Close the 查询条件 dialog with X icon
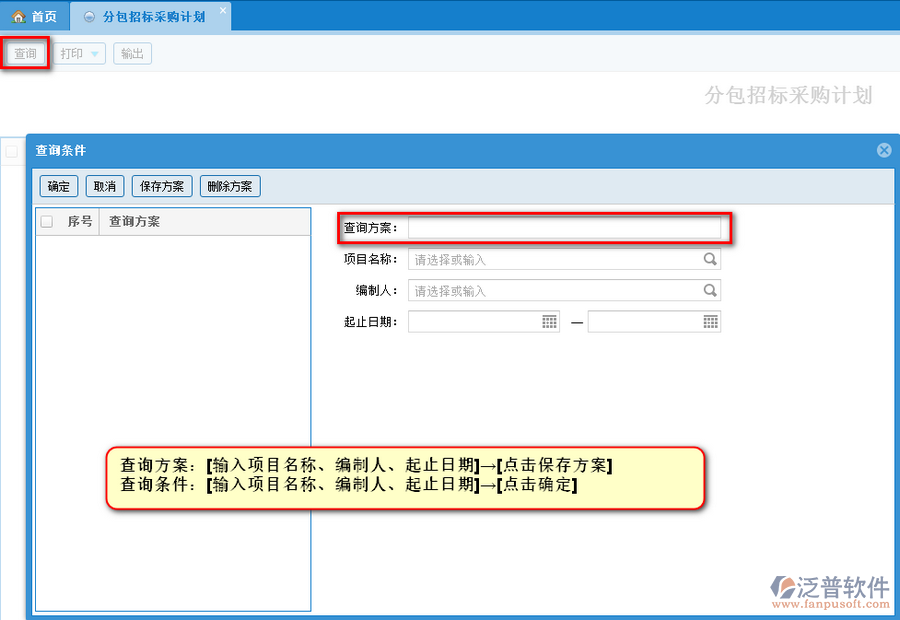900x620 pixels. click(884, 150)
